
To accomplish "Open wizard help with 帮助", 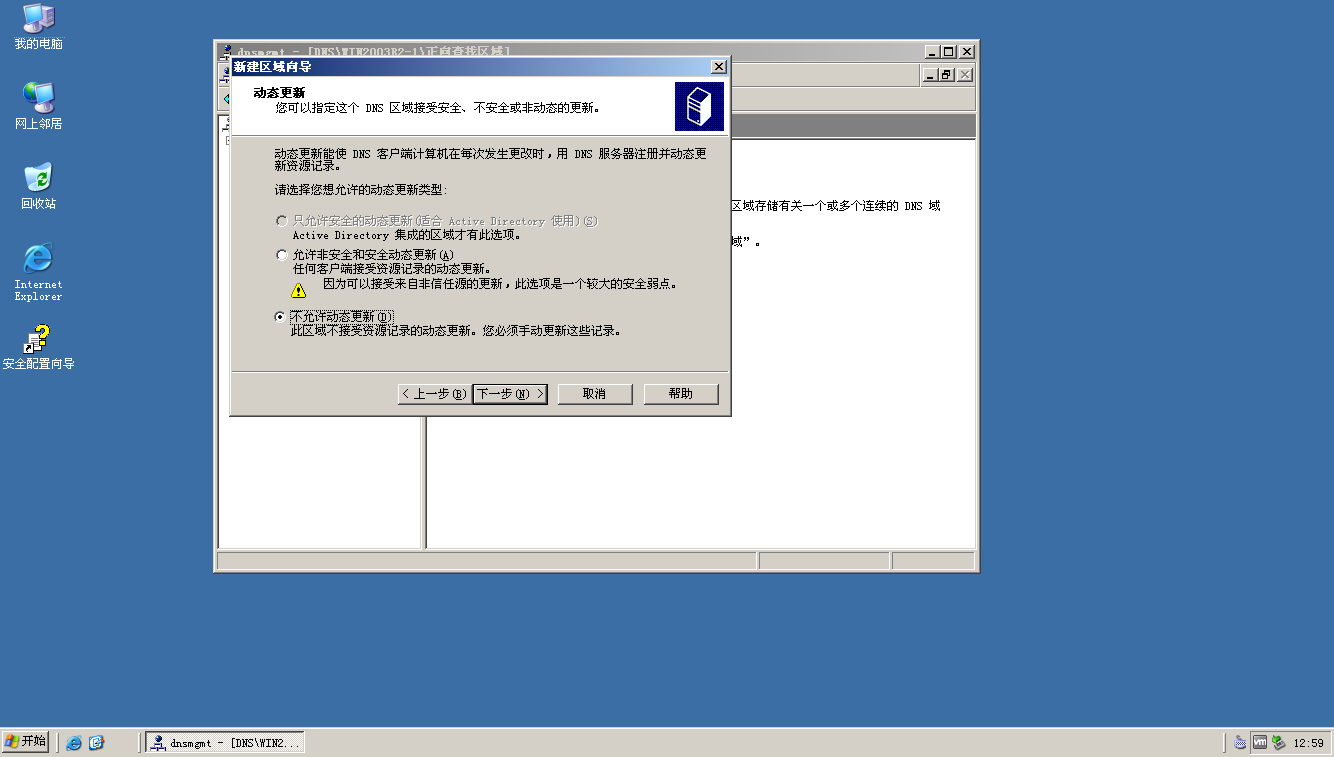I will point(681,394).
